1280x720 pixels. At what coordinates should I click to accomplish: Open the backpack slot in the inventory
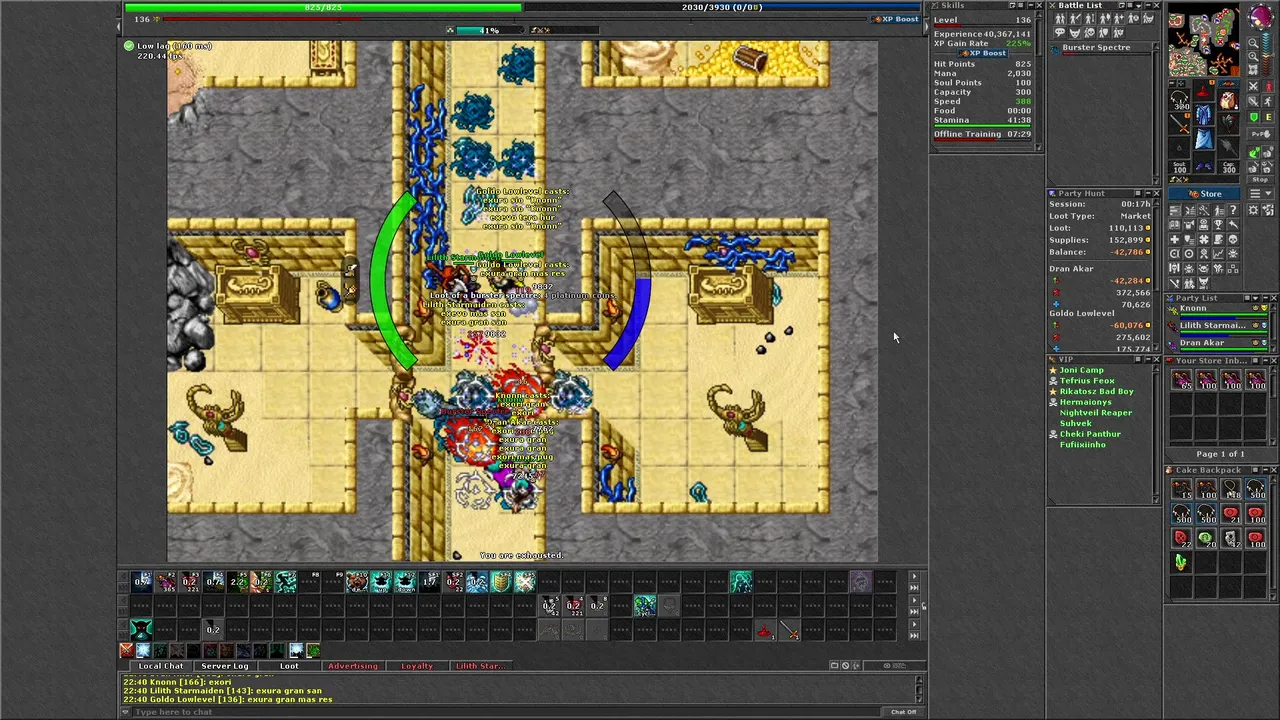(x=1228, y=100)
